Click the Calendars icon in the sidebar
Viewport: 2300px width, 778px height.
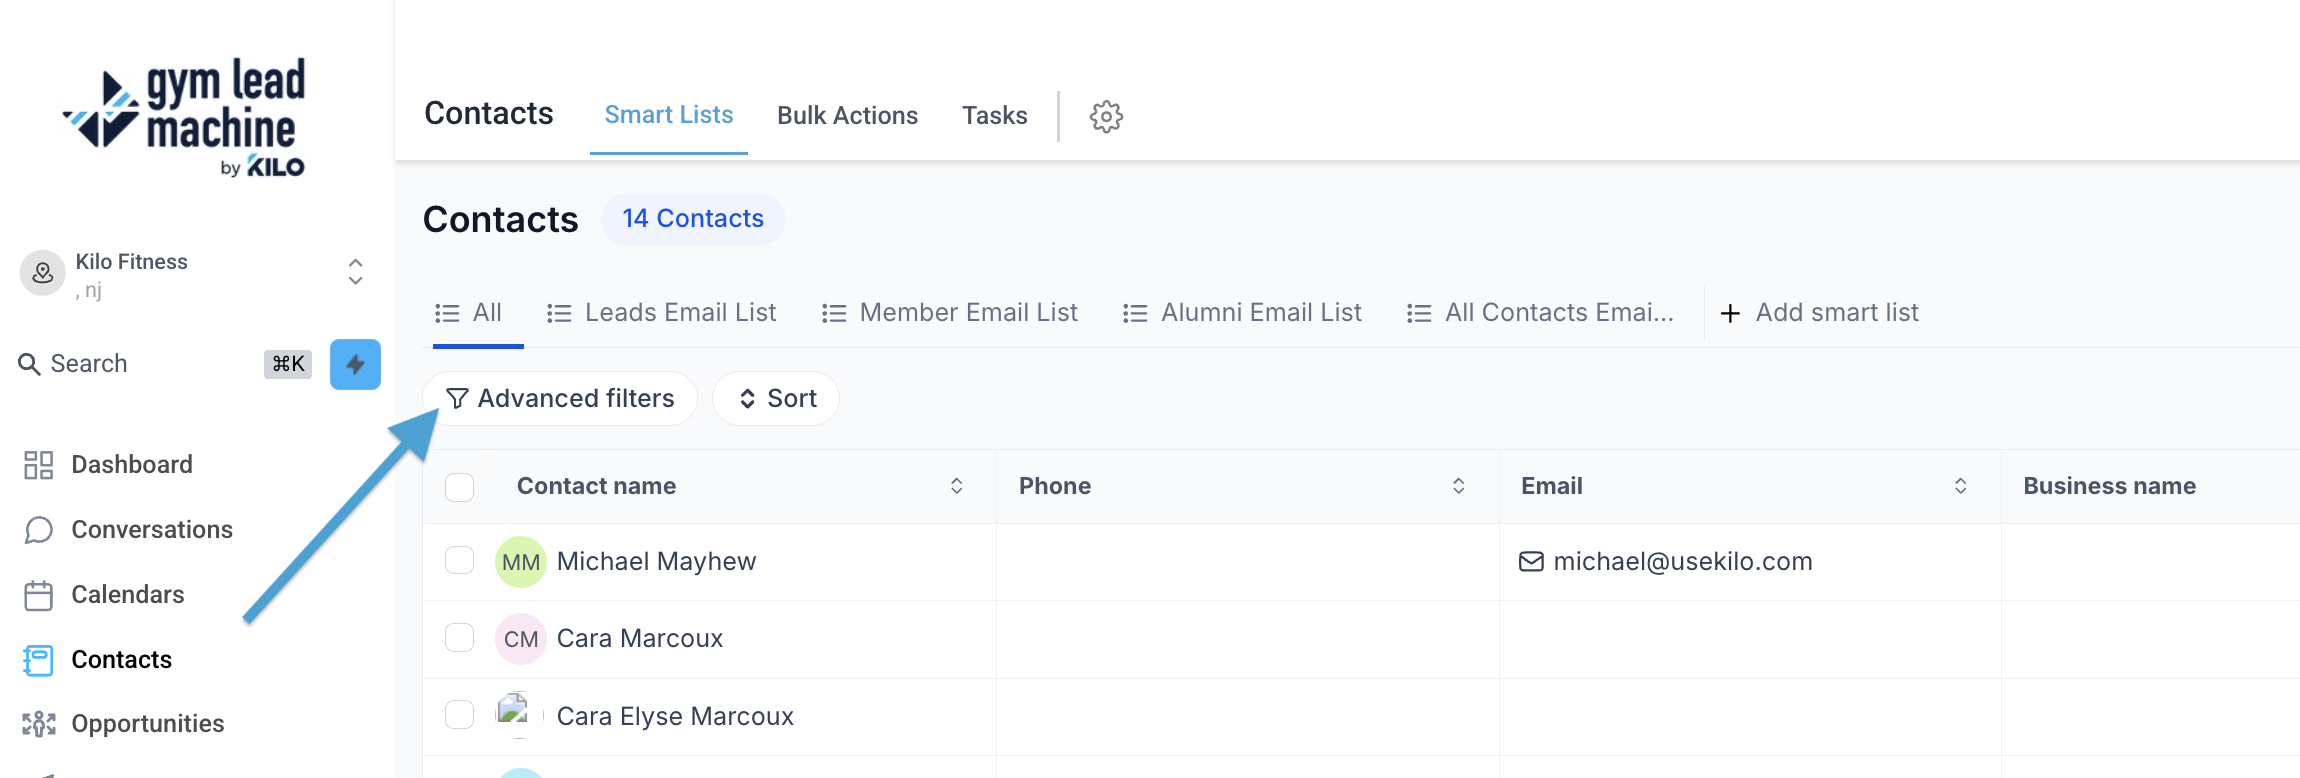pos(38,595)
